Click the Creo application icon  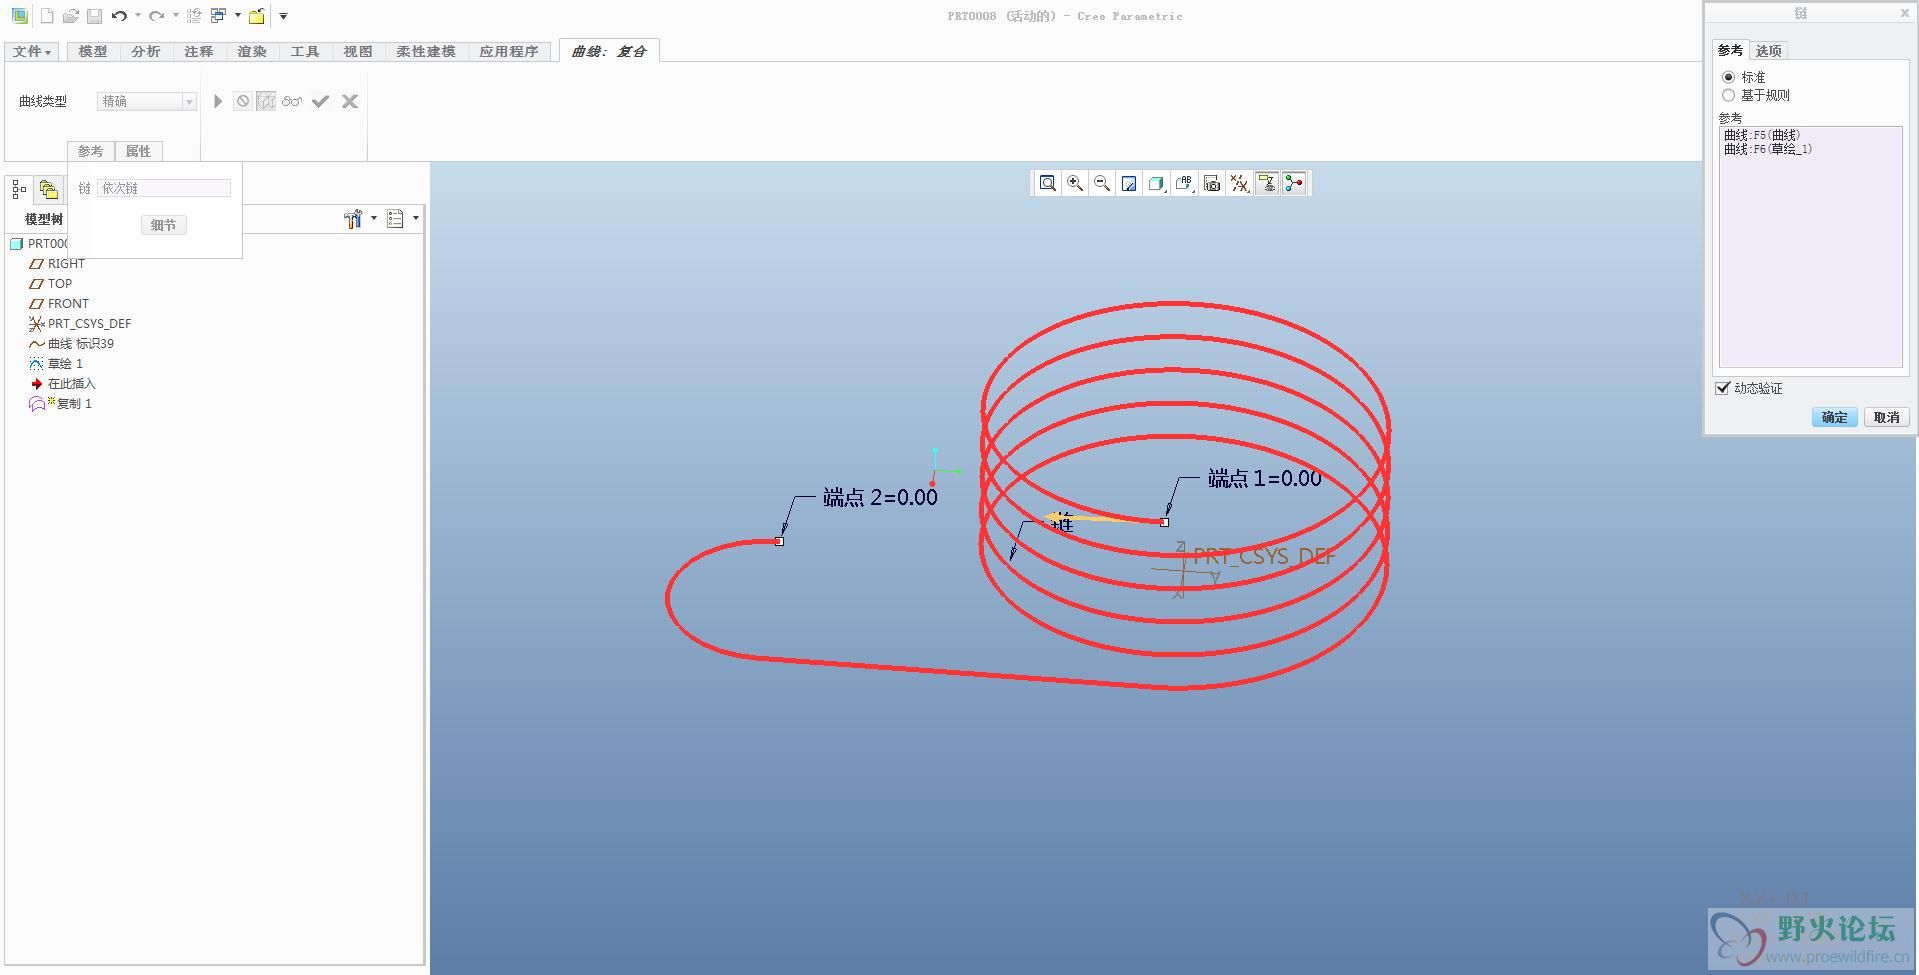19,16
